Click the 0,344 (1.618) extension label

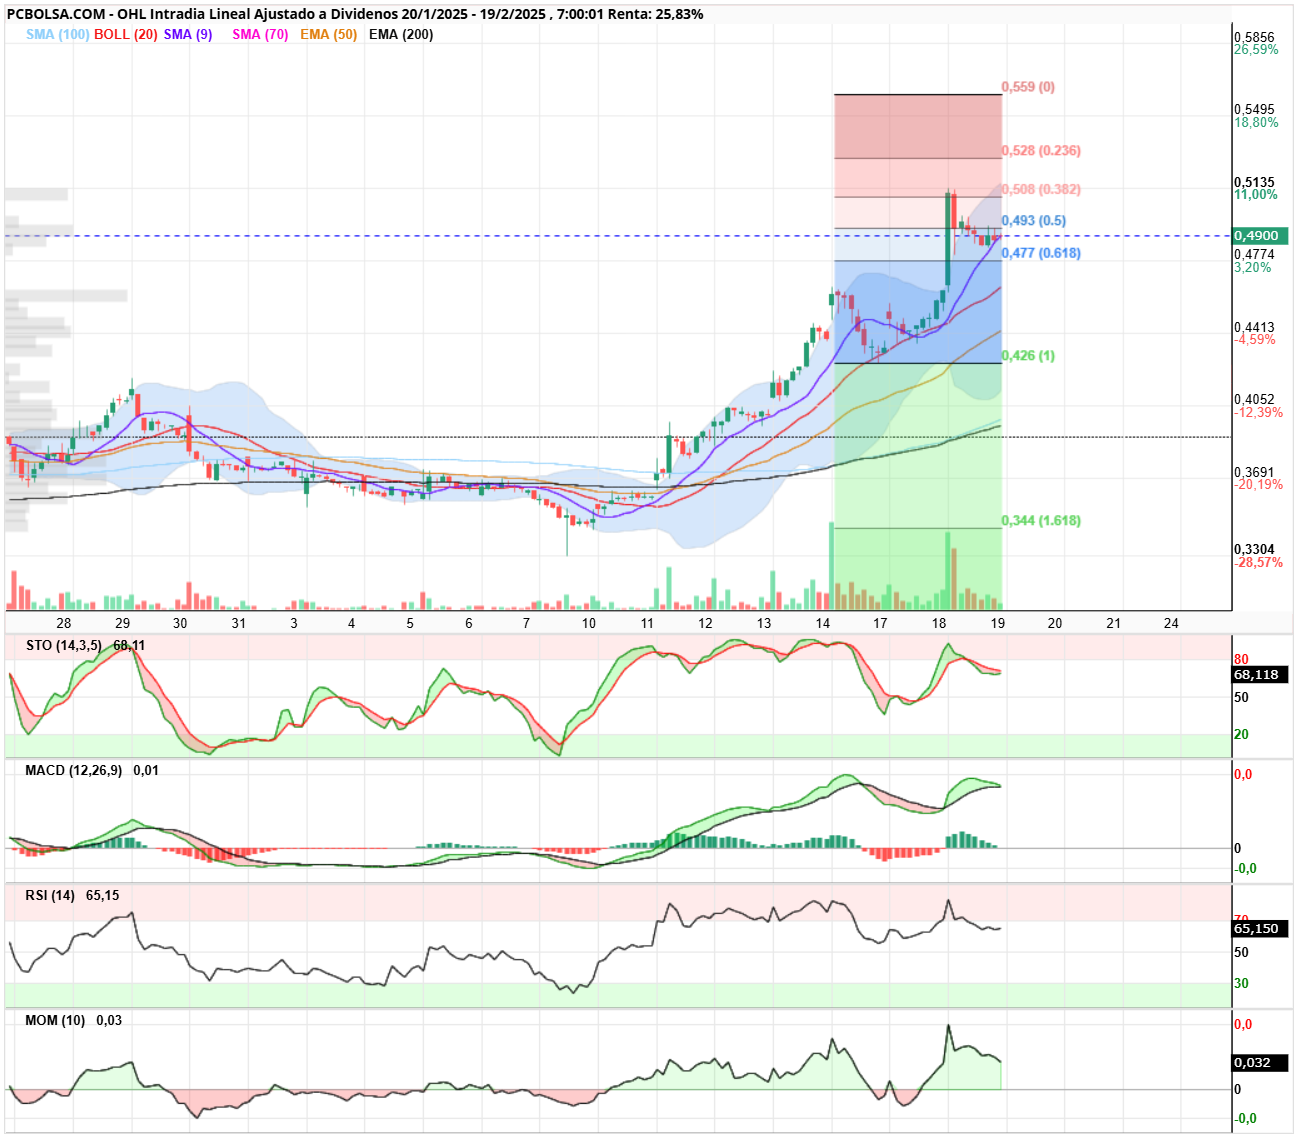click(x=1041, y=521)
